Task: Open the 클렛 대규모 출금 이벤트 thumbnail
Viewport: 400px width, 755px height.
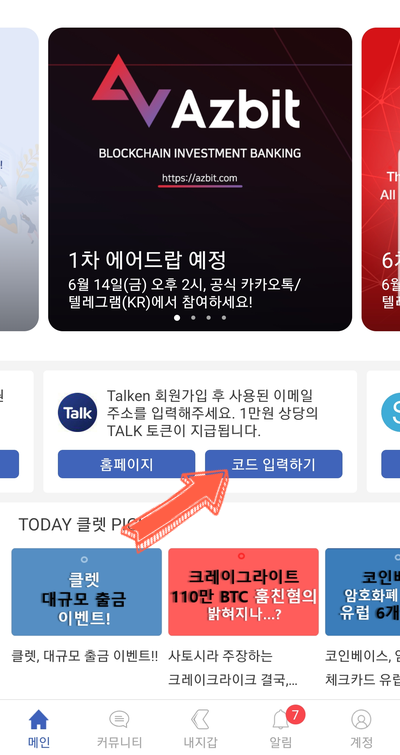Action: pyautogui.click(x=87, y=592)
